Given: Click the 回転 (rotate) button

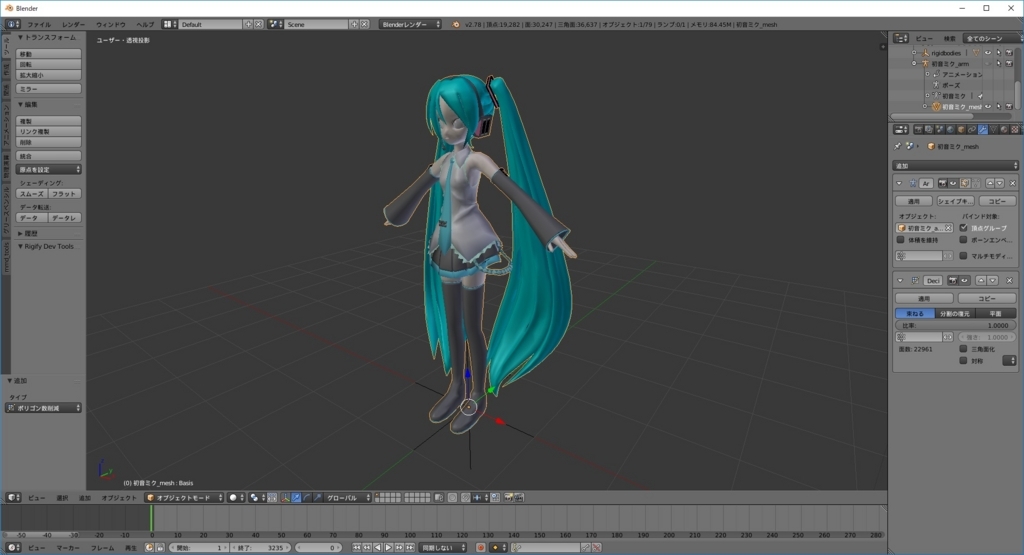Looking at the screenshot, I should (x=48, y=64).
